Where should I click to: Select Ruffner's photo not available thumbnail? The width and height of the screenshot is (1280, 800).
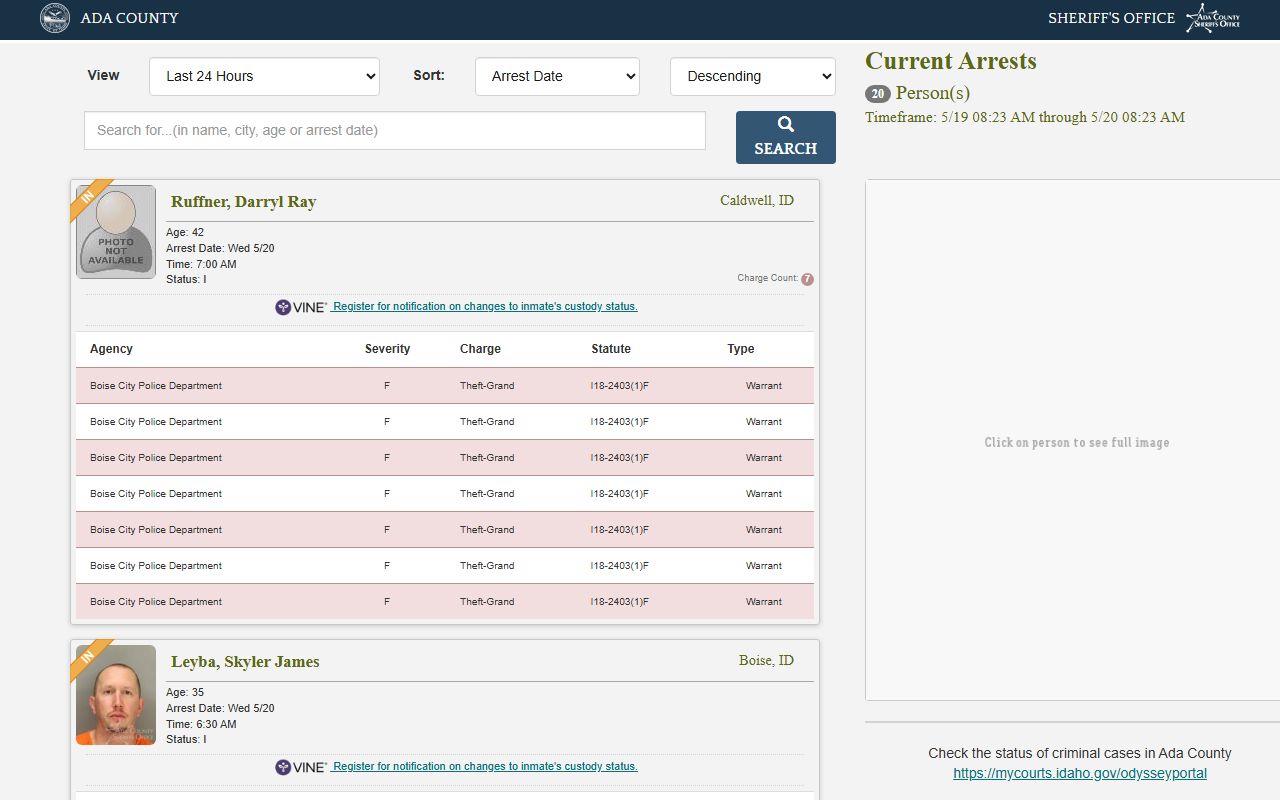point(116,232)
